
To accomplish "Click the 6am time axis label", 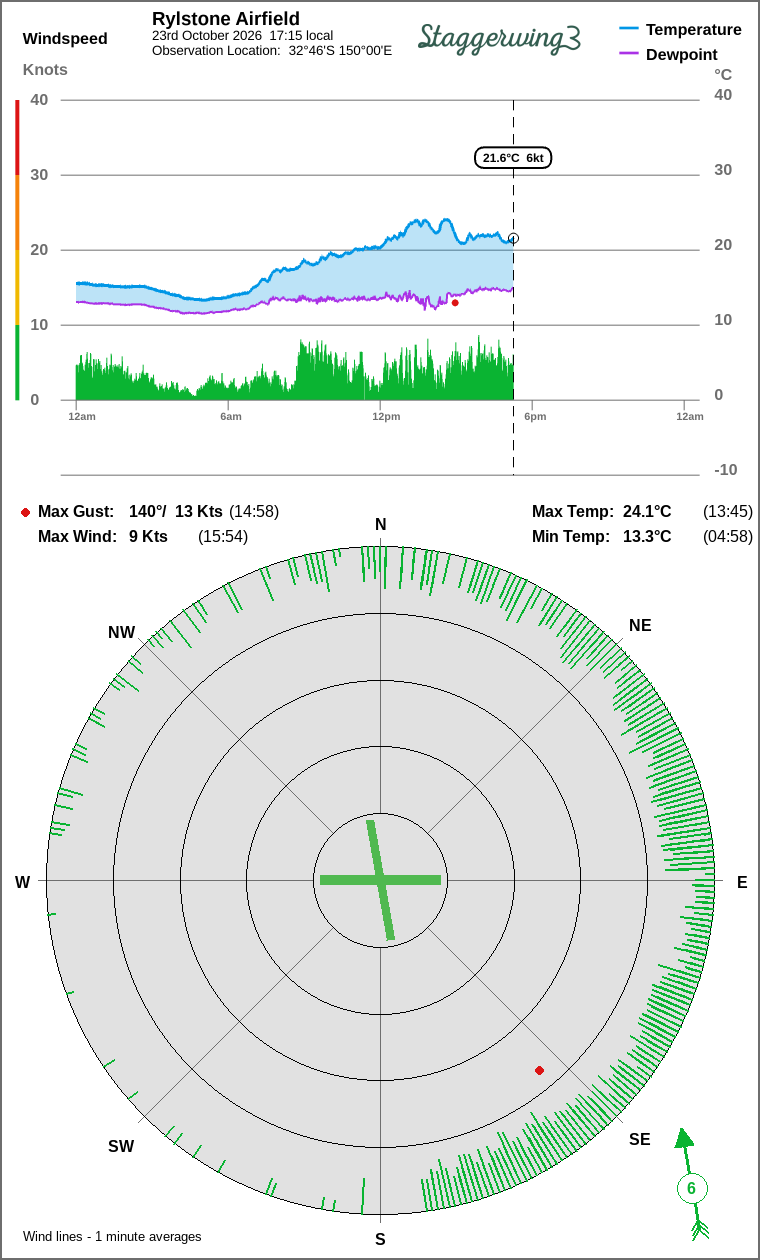I will pyautogui.click(x=231, y=416).
